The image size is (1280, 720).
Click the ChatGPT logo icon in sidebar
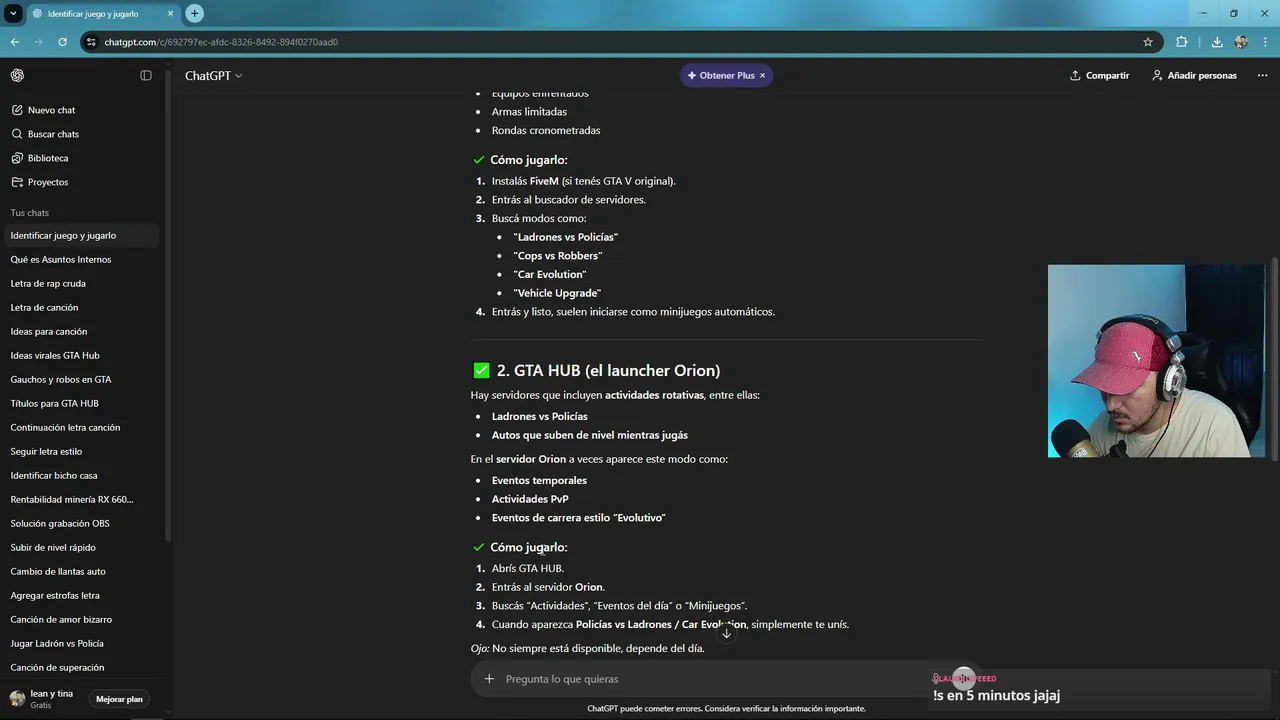point(17,76)
